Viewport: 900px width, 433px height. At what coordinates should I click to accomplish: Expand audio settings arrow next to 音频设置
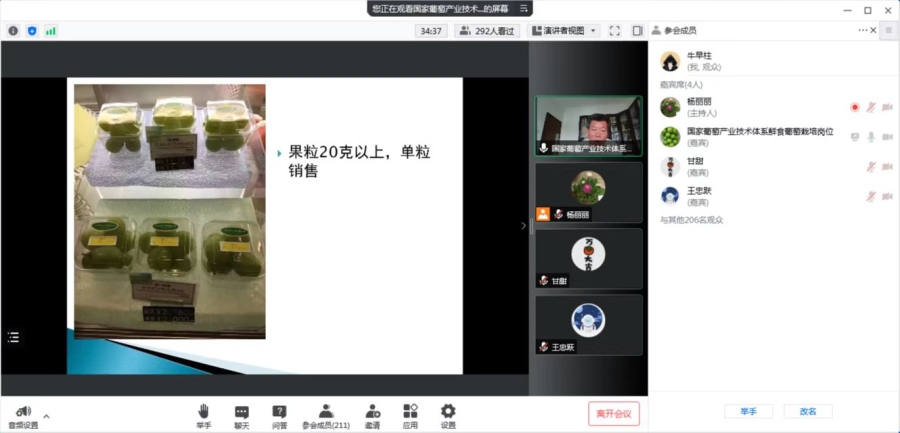46,416
